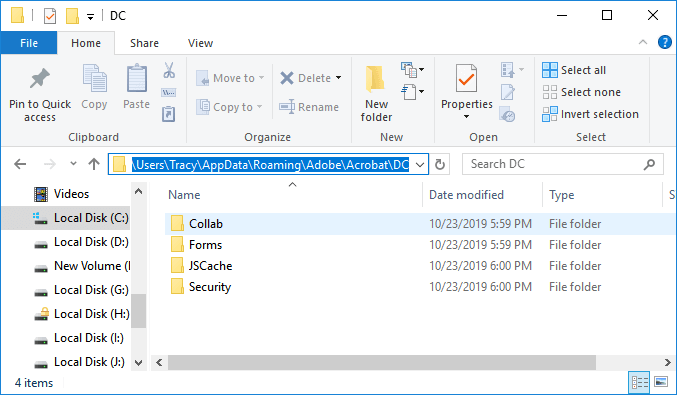Click the Refresh icon beside address bar
Screen dimensions: 677x395
pyautogui.click(x=440, y=164)
